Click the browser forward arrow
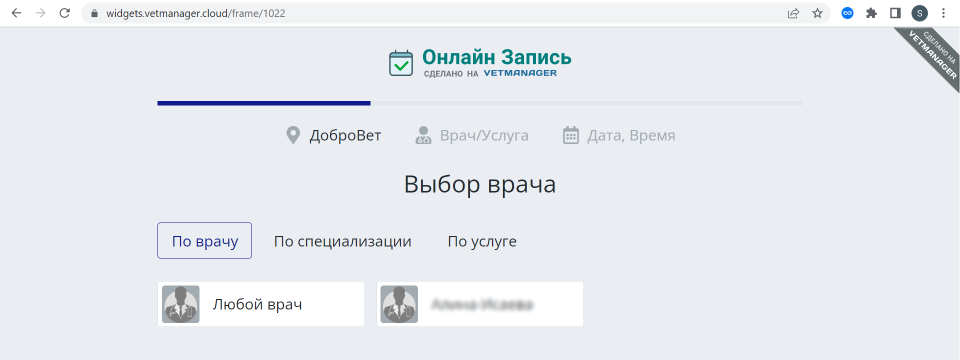Image resolution: width=960 pixels, height=360 pixels. coord(40,13)
